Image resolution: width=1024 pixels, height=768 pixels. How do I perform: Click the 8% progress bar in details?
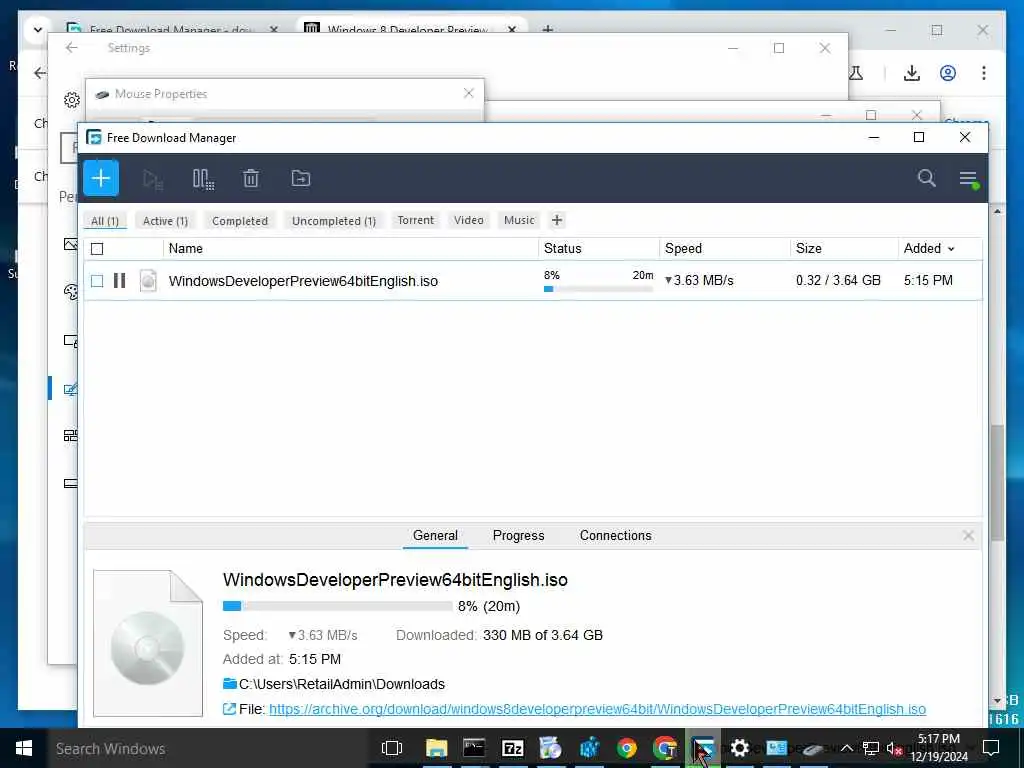[x=337, y=606]
